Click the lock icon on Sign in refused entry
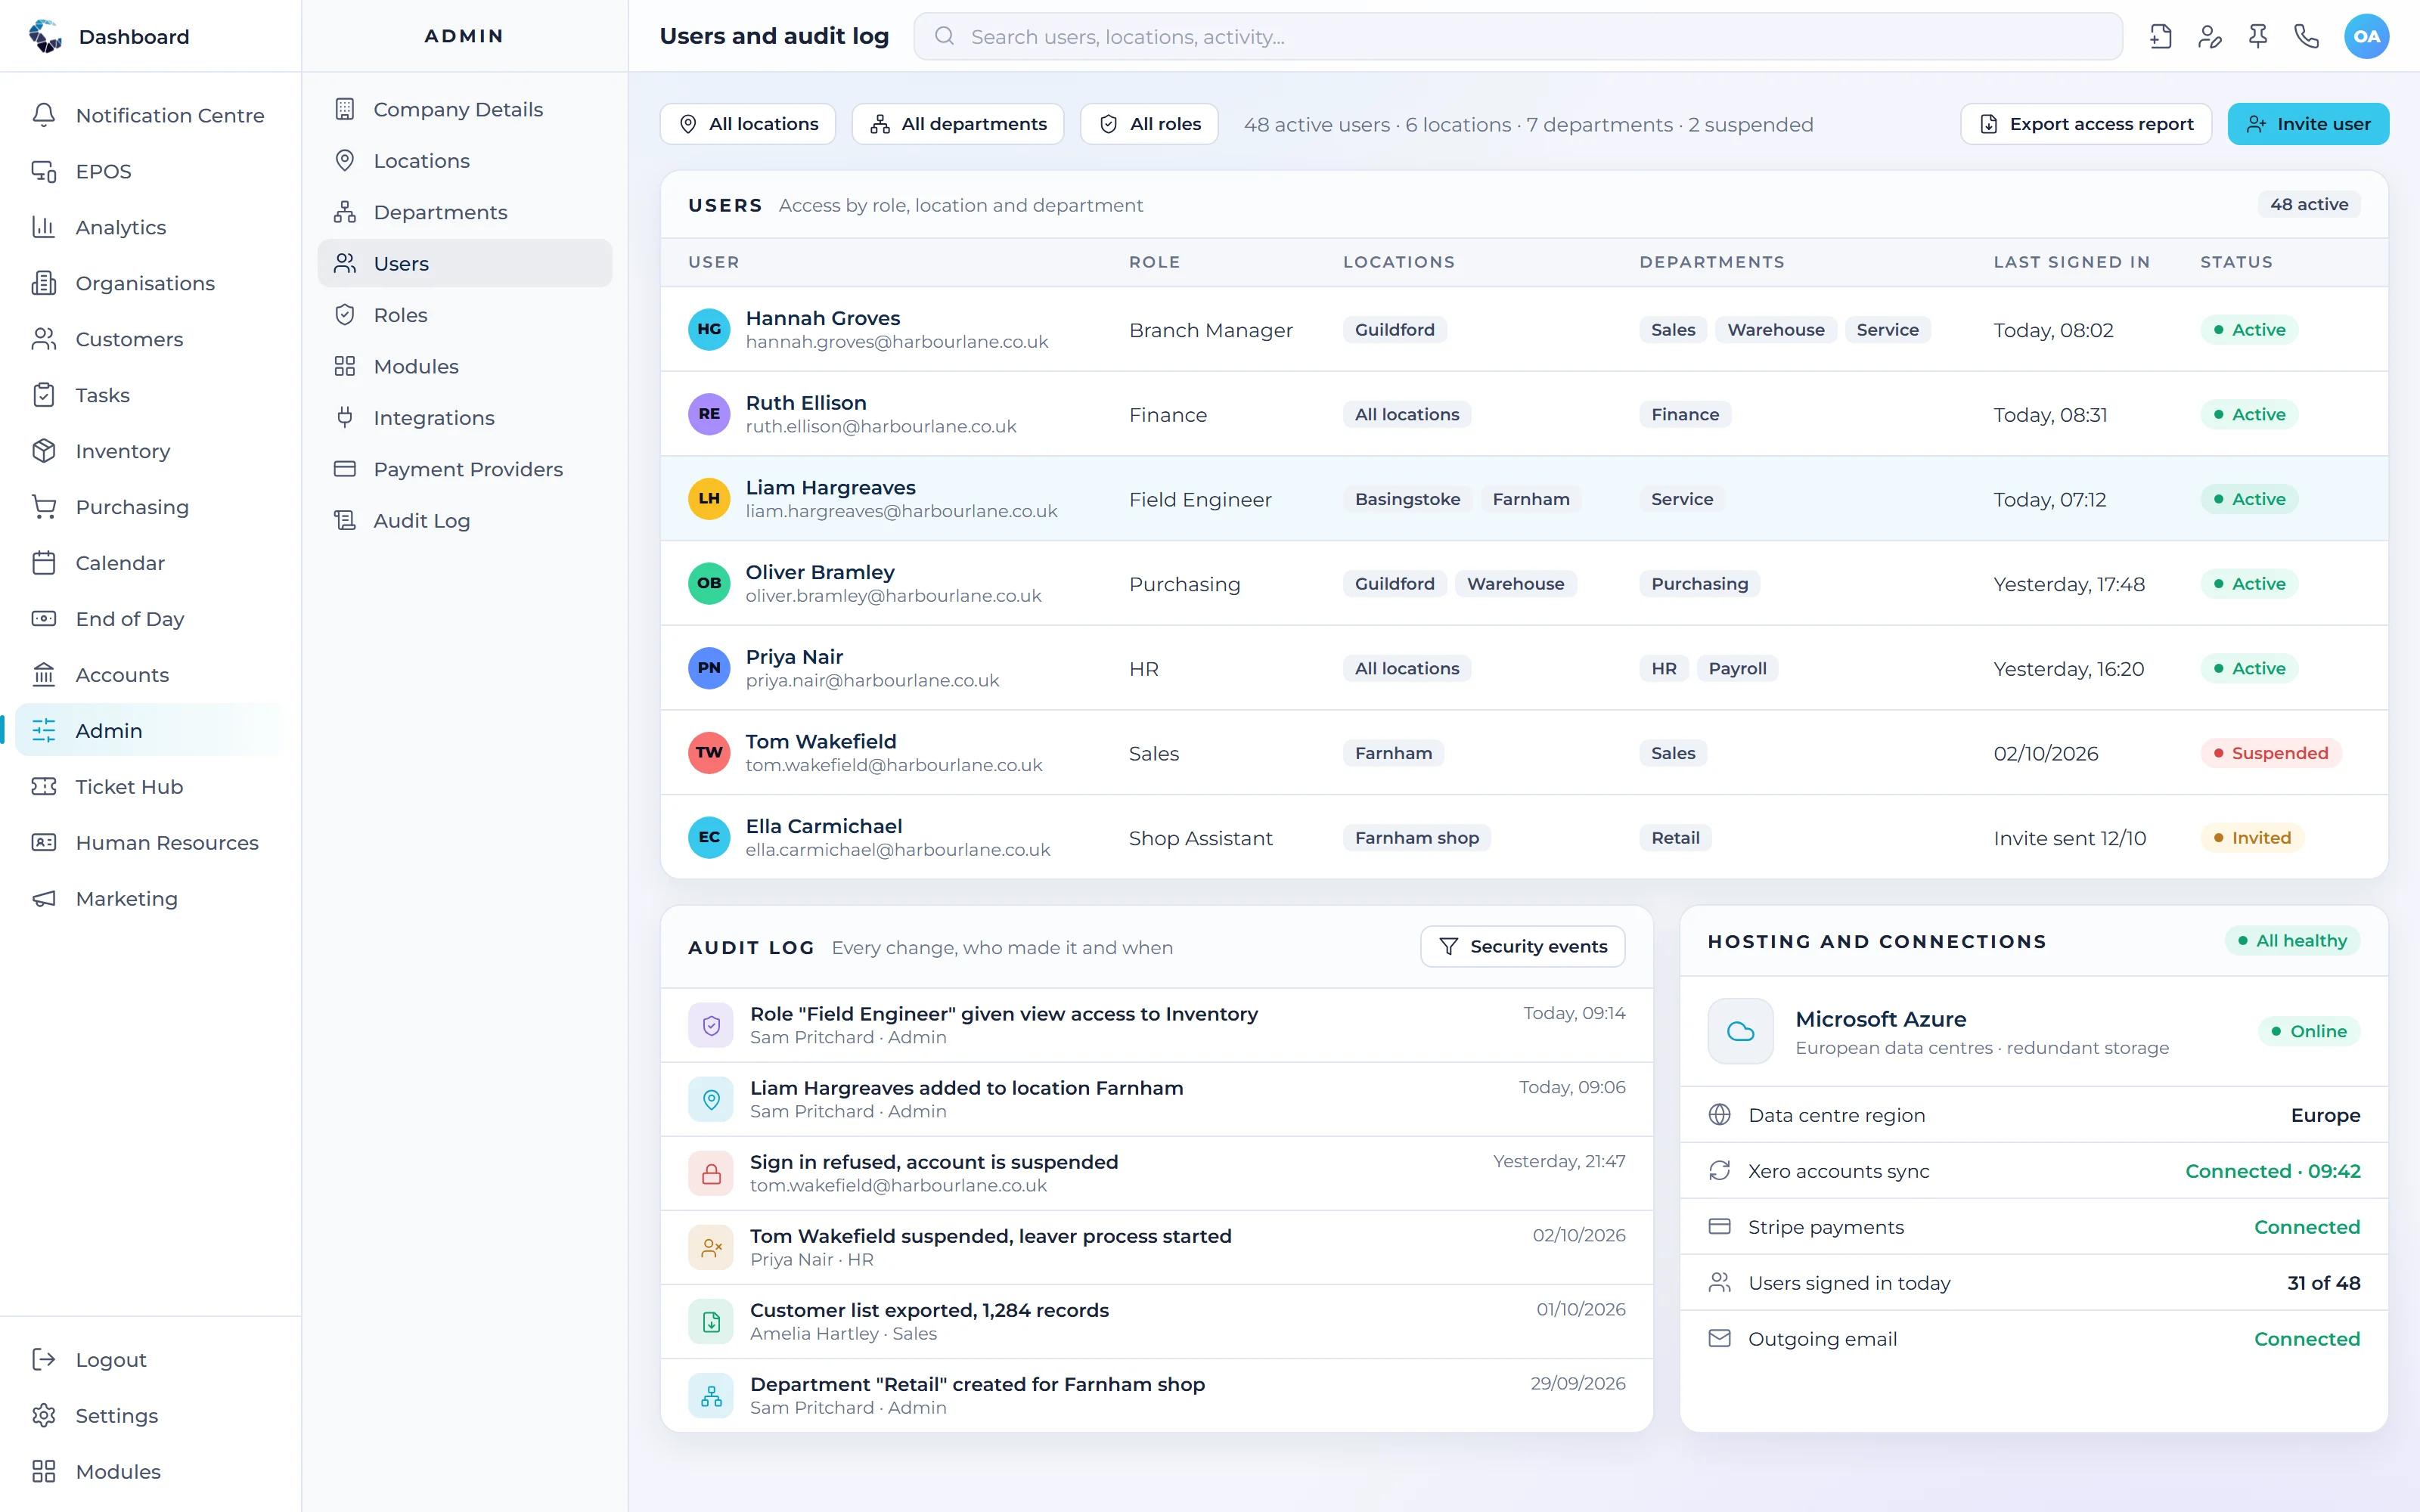The image size is (2420, 1512). coord(711,1173)
